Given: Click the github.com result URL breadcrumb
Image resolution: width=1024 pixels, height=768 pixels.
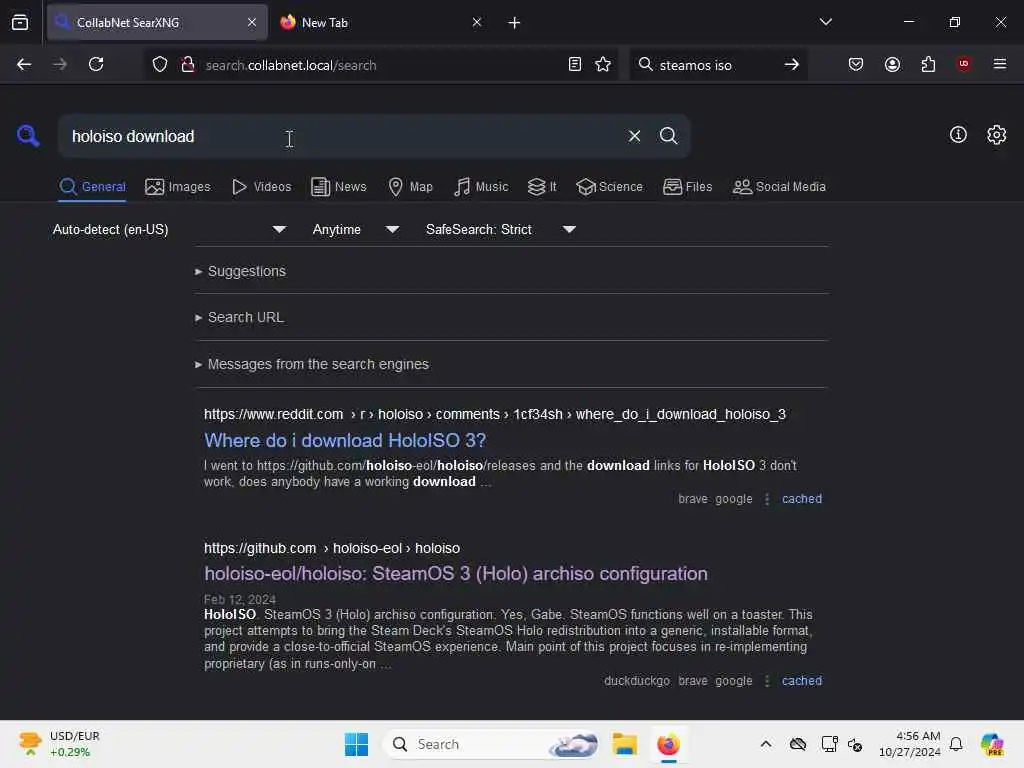Looking at the screenshot, I should (x=332, y=549).
